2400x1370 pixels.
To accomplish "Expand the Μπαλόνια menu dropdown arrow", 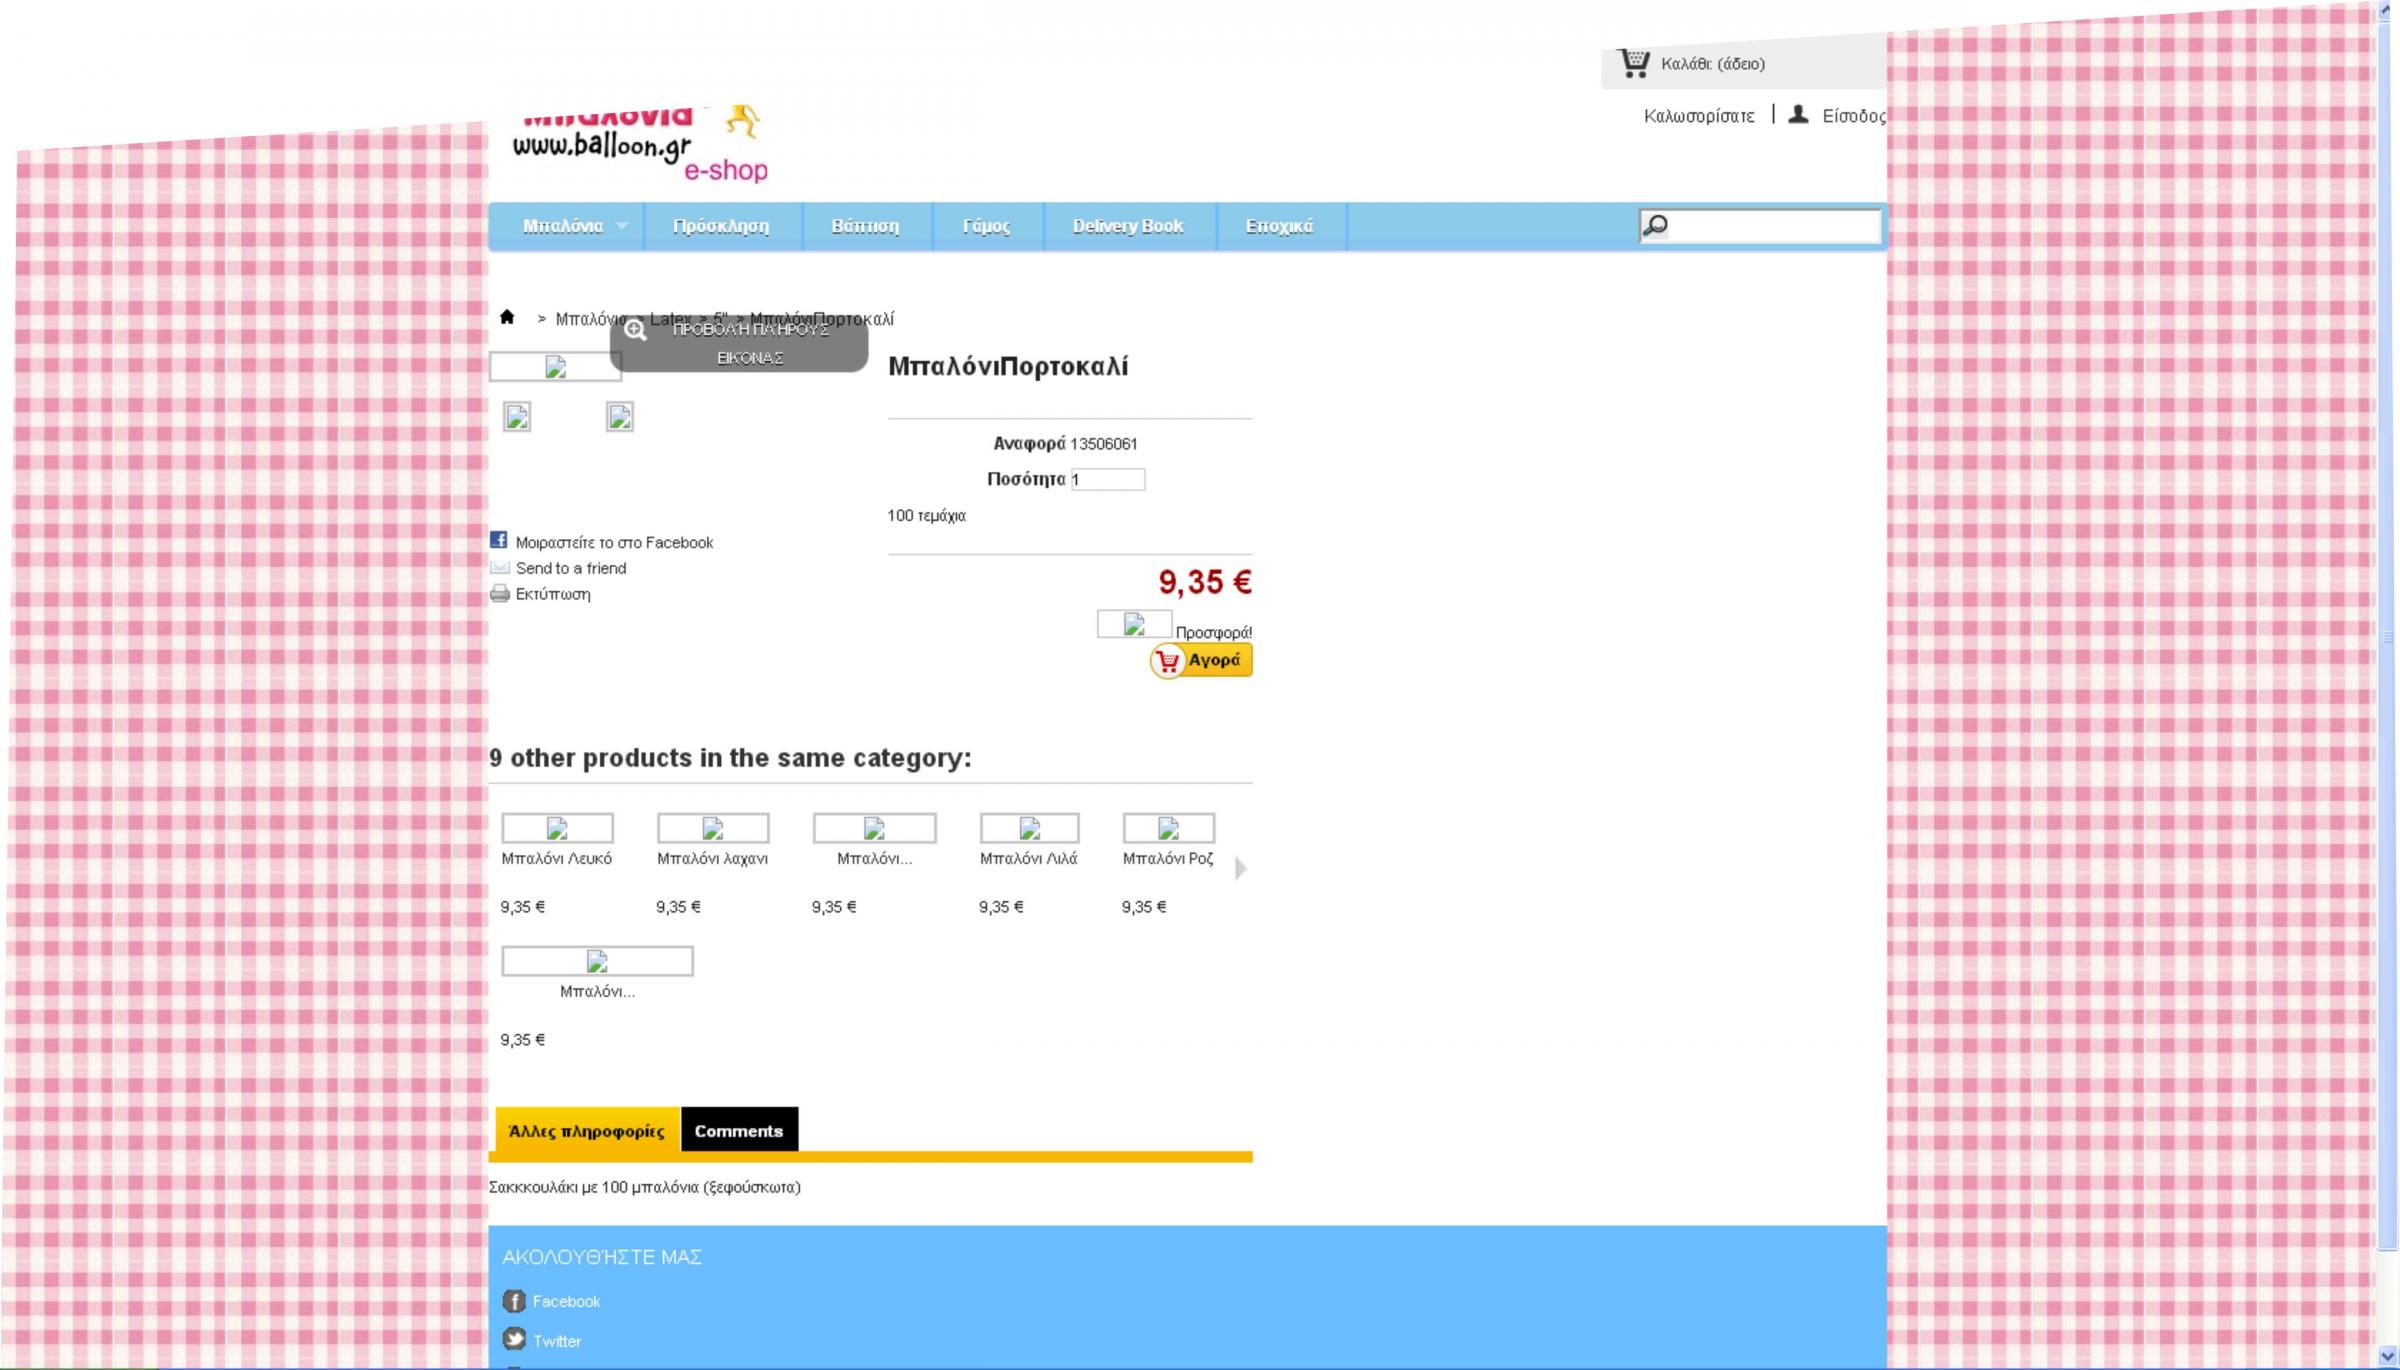I will [x=622, y=226].
